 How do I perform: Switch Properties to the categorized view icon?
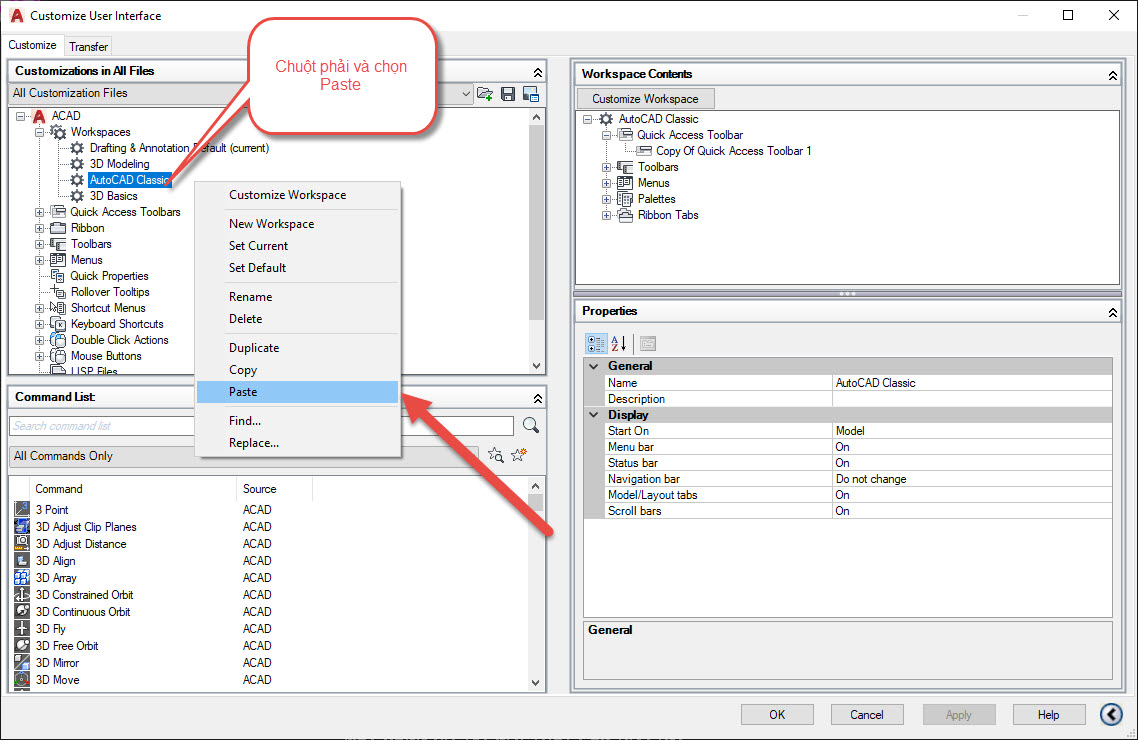595,343
